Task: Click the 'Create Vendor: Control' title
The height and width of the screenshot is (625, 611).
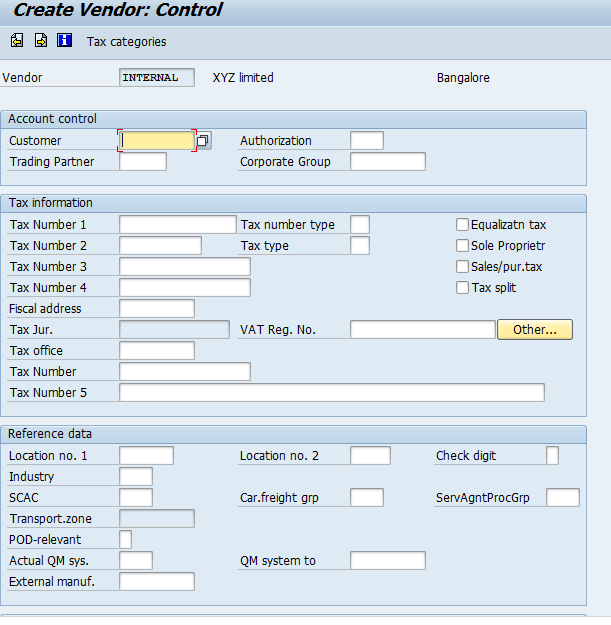Action: click(x=118, y=10)
